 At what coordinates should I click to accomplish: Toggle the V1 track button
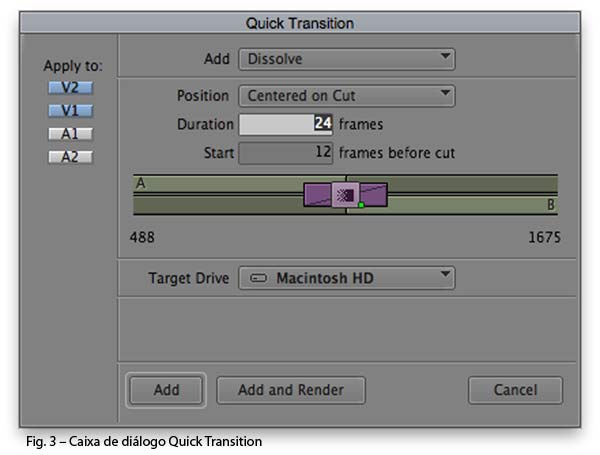click(x=69, y=110)
